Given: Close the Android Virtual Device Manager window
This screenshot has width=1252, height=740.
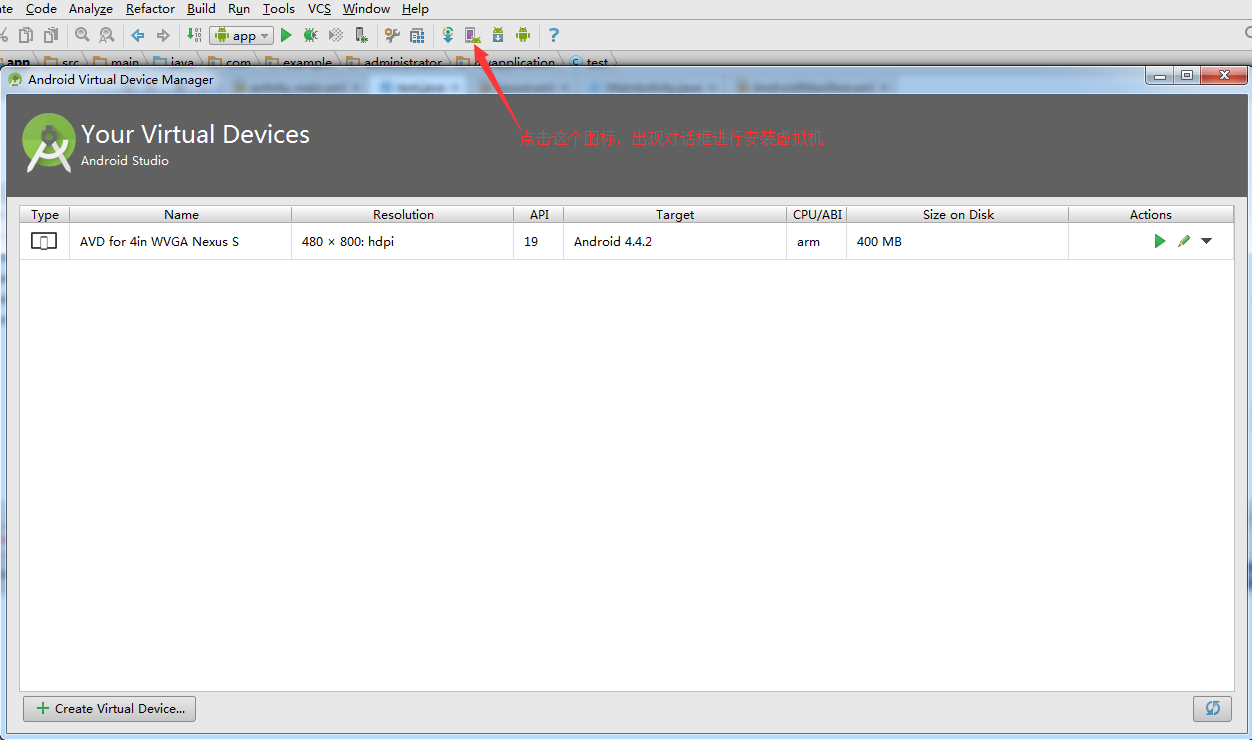Looking at the screenshot, I should (x=1223, y=76).
